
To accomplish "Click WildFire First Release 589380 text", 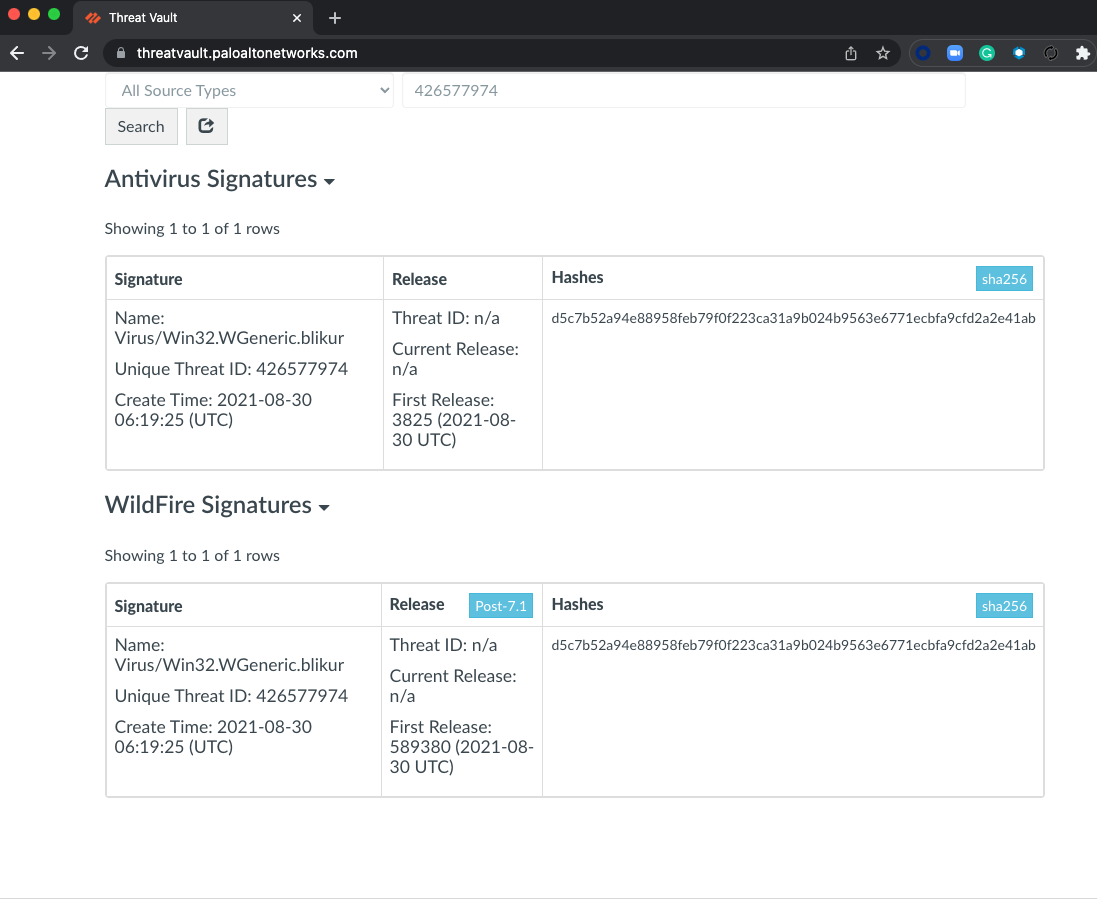I will pyautogui.click(x=461, y=747).
